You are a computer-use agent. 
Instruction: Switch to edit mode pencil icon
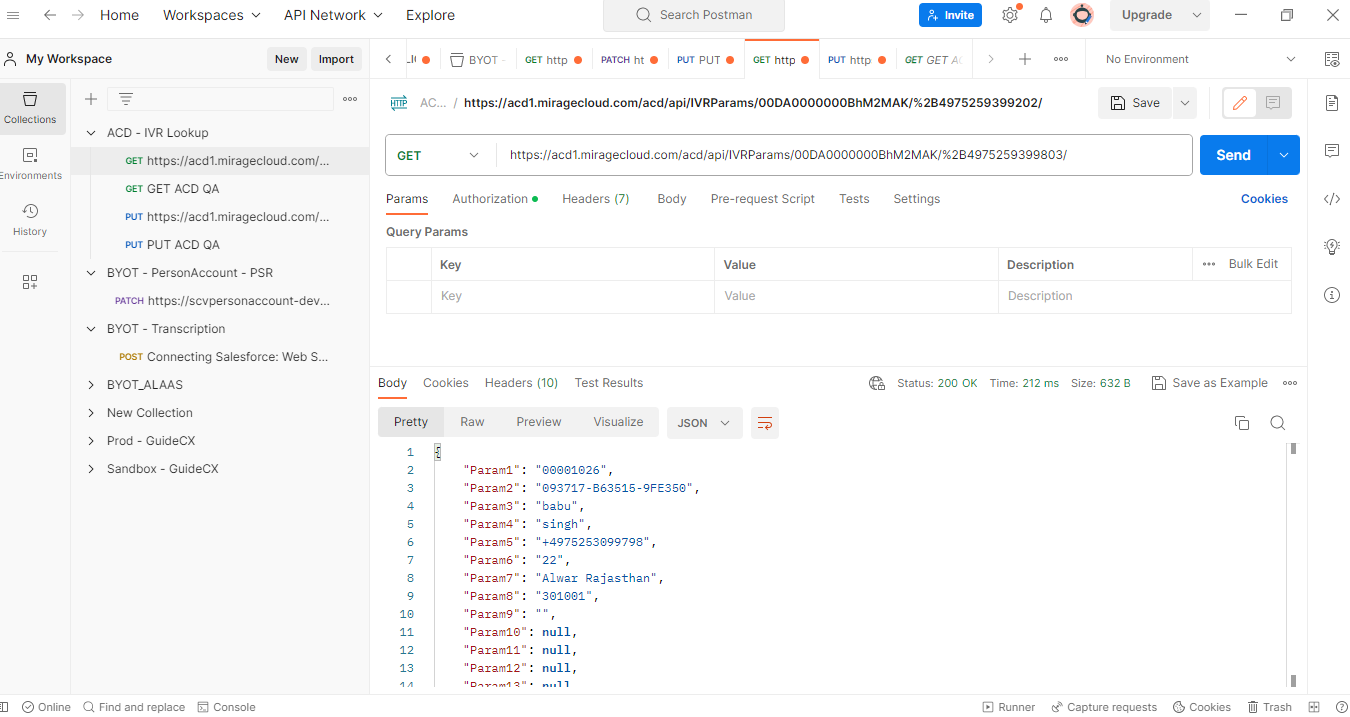(1240, 103)
